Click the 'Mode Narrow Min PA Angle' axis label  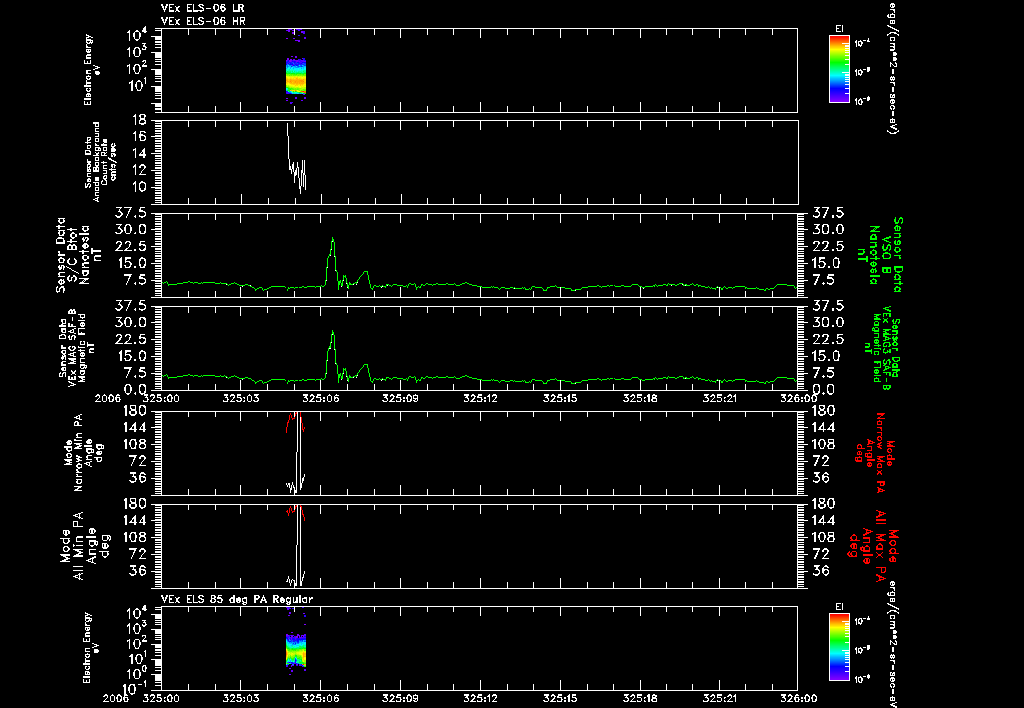coord(84,452)
